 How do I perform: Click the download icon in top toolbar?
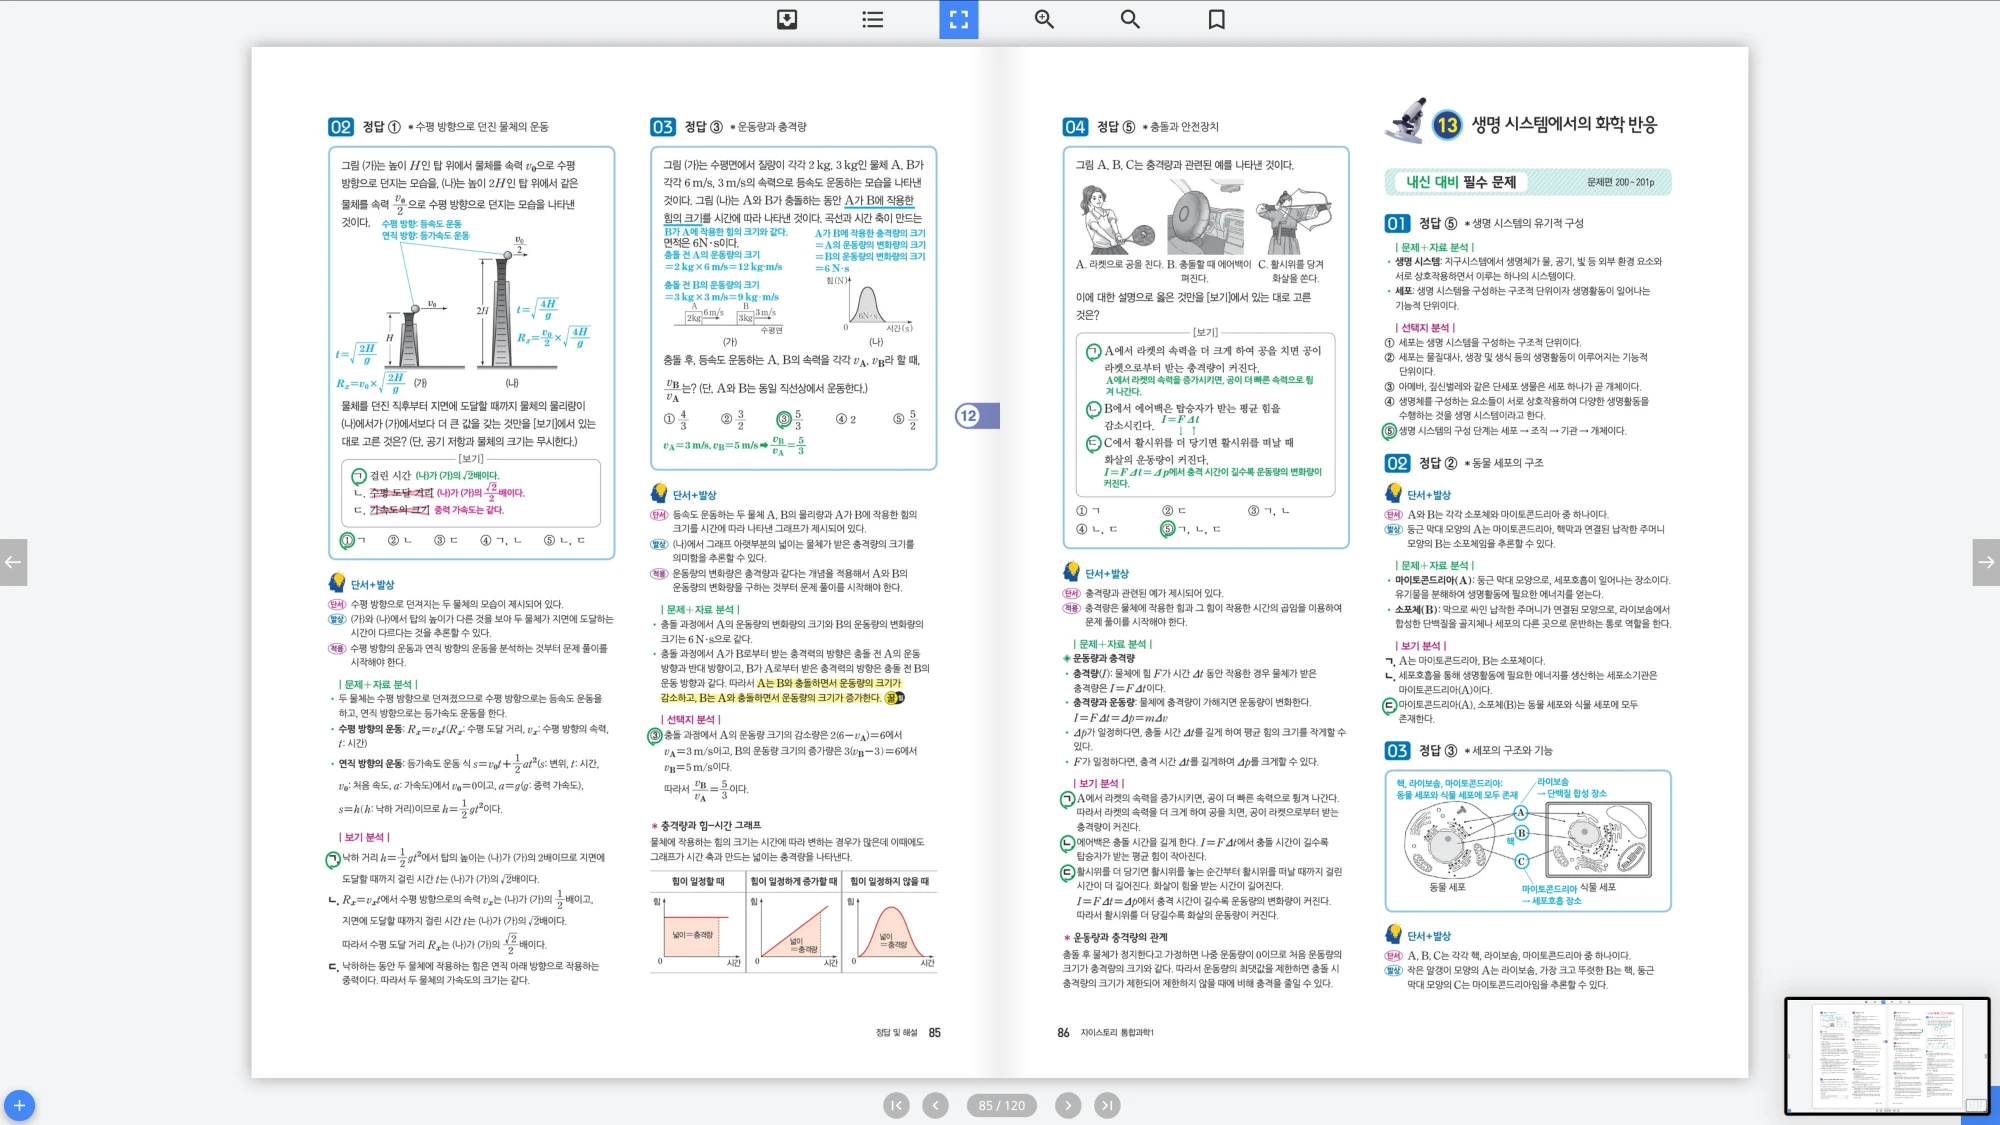coord(787,19)
